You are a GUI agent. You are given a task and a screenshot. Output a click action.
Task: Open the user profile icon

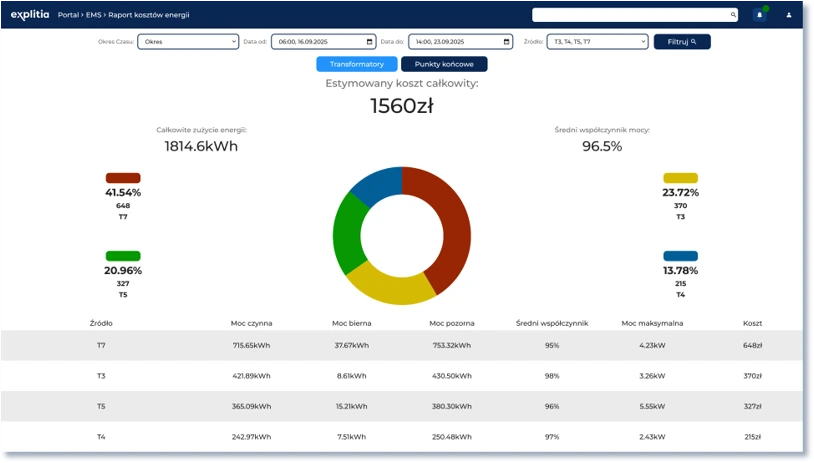(x=789, y=15)
